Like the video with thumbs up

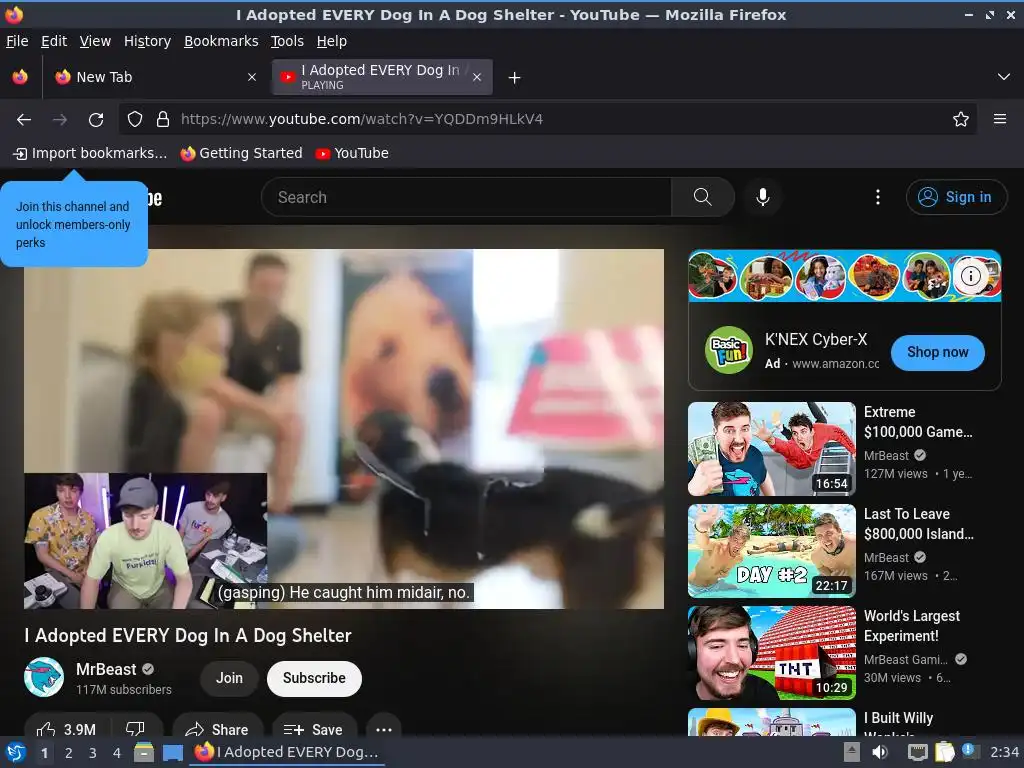pyautogui.click(x=67, y=729)
